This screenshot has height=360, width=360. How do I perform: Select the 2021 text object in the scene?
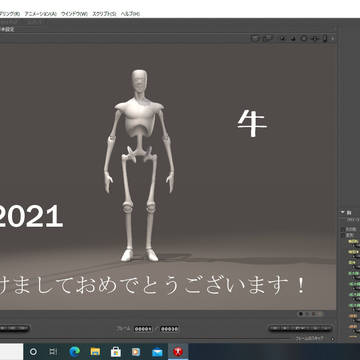pyautogui.click(x=31, y=216)
